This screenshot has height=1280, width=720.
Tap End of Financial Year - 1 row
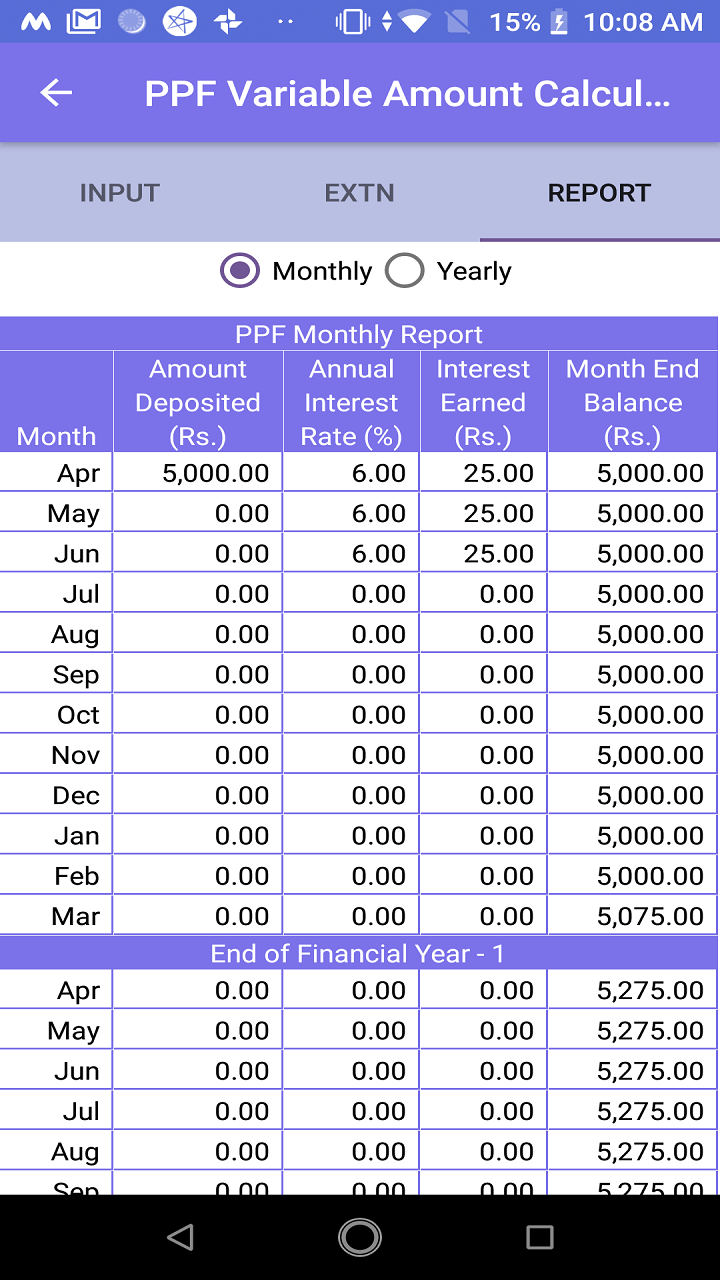[x=359, y=953]
